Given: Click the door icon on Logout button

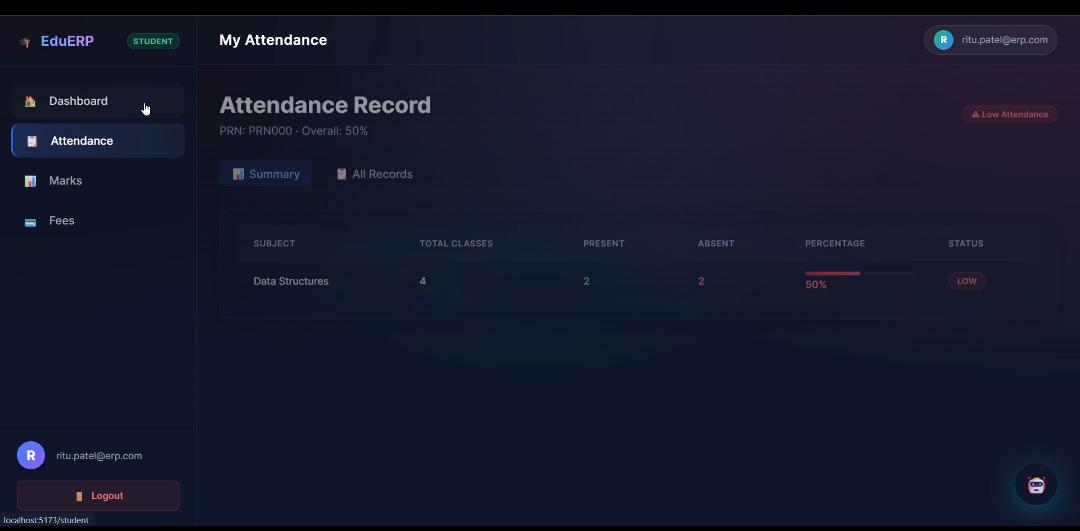Looking at the screenshot, I should click(x=79, y=496).
